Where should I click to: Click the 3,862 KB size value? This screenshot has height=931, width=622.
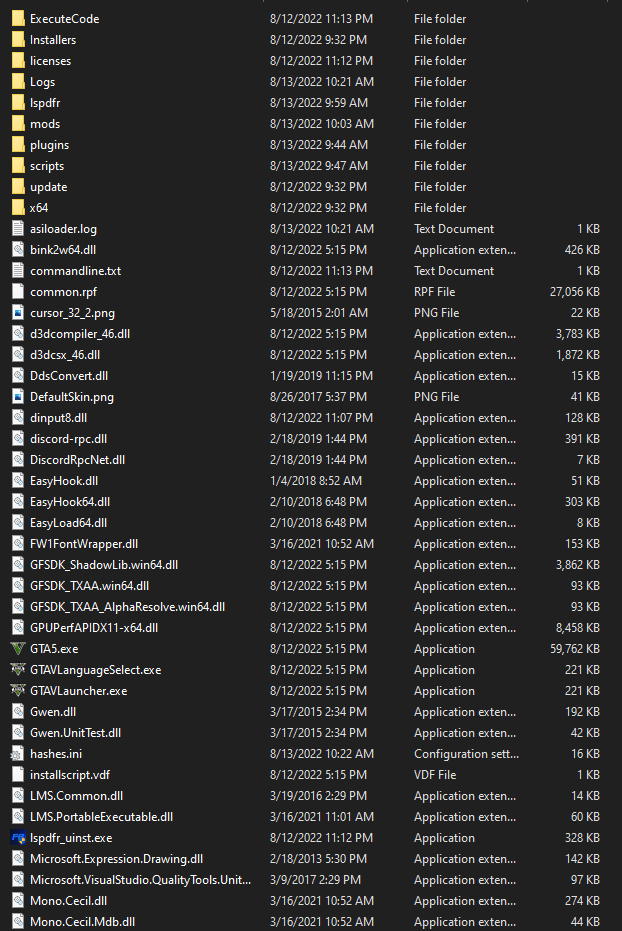point(577,565)
